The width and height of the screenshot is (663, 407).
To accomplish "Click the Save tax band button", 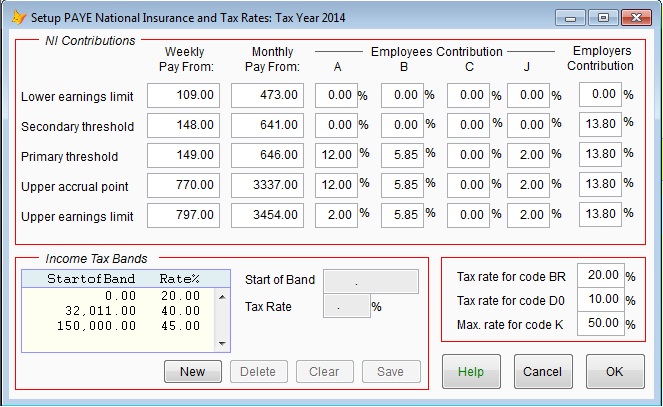I will [391, 371].
